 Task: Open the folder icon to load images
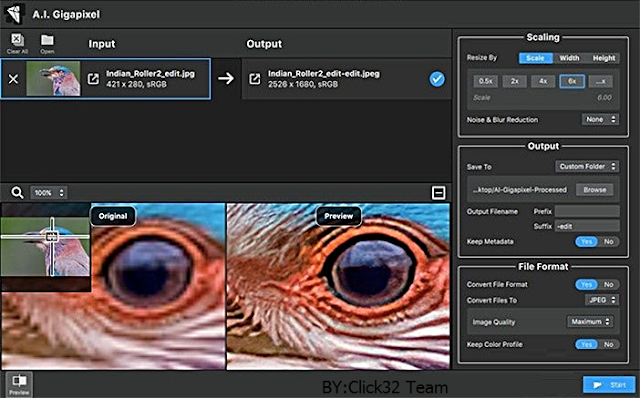(x=47, y=40)
